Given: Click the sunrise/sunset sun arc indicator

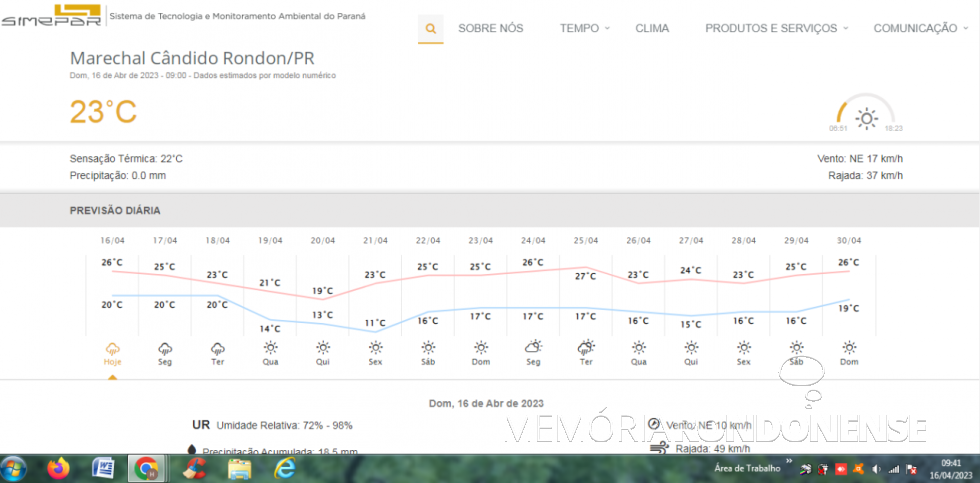Looking at the screenshot, I should point(866,117).
